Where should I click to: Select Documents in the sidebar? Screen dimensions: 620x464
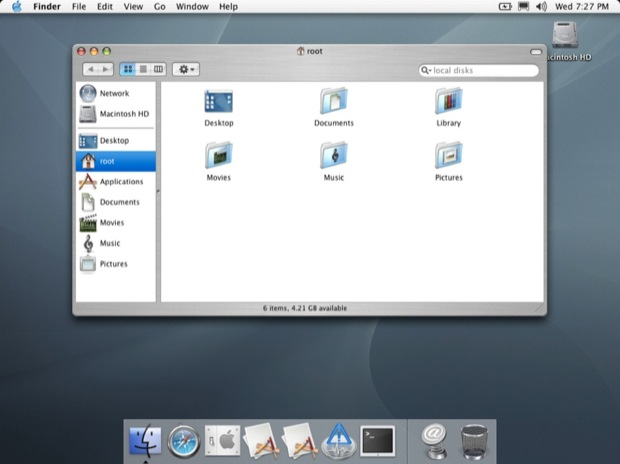pyautogui.click(x=116, y=202)
